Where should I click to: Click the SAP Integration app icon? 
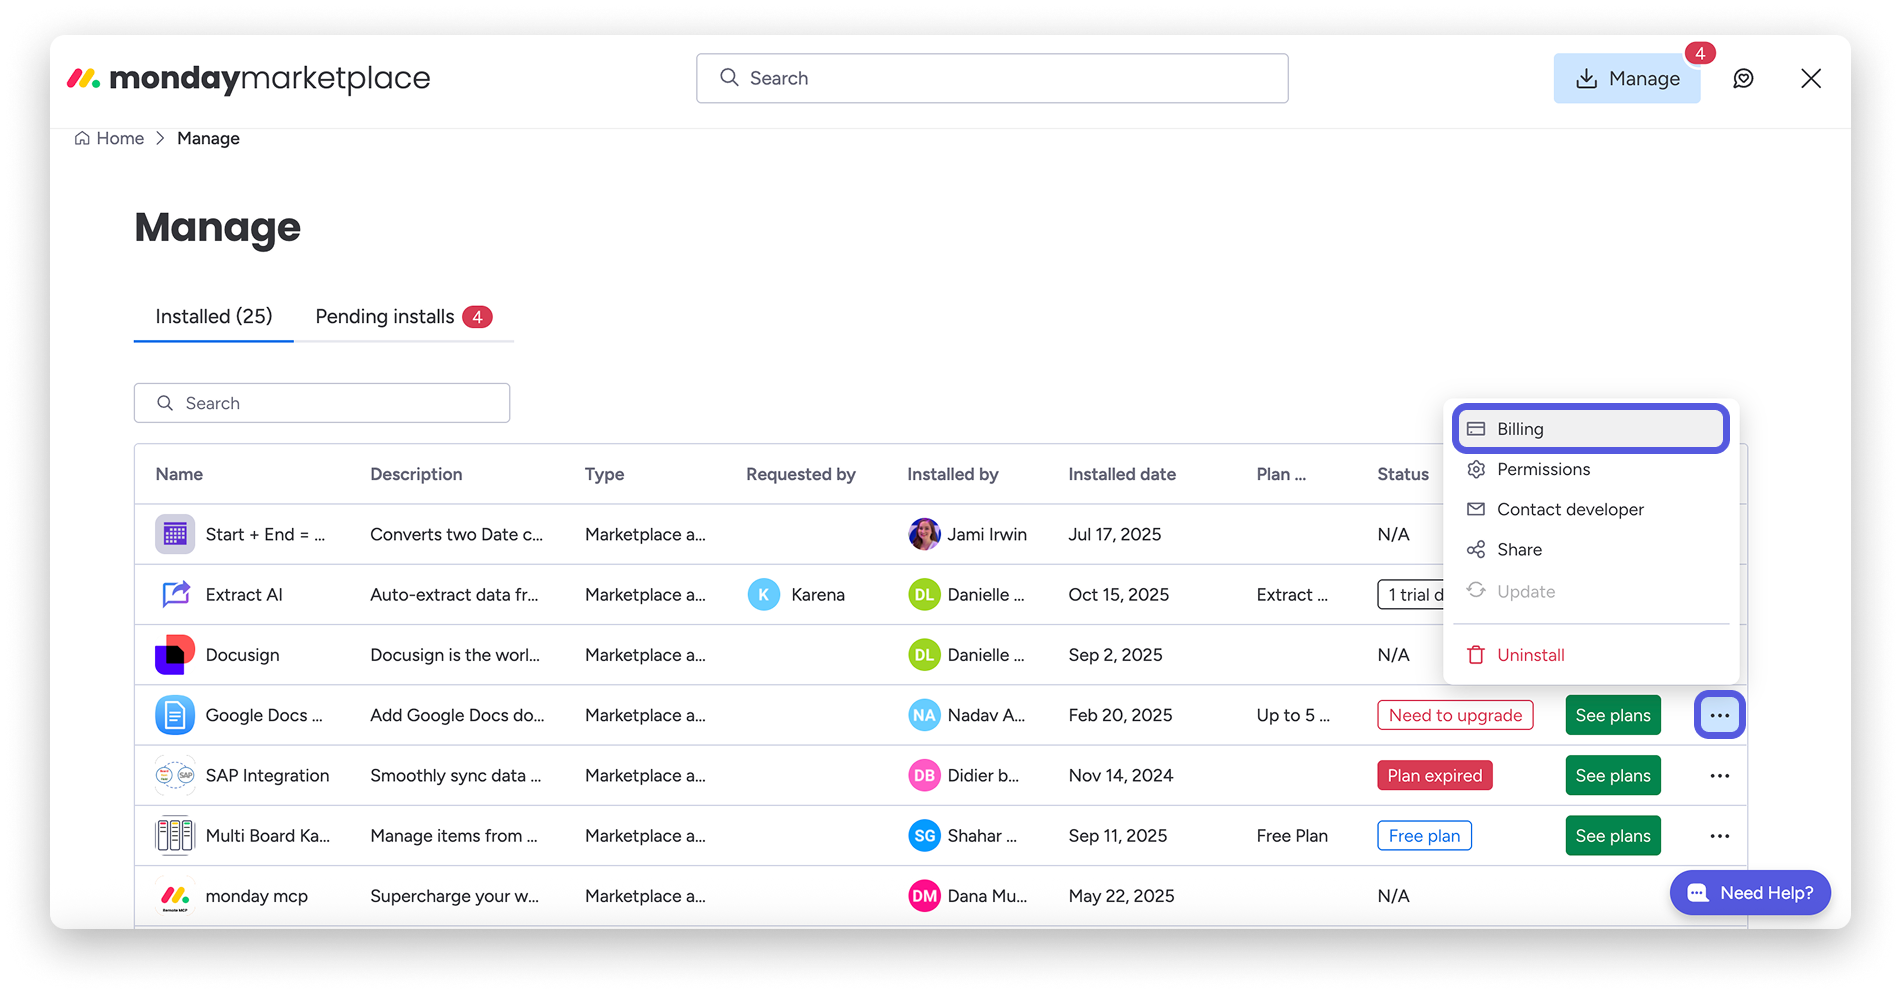pyautogui.click(x=175, y=775)
